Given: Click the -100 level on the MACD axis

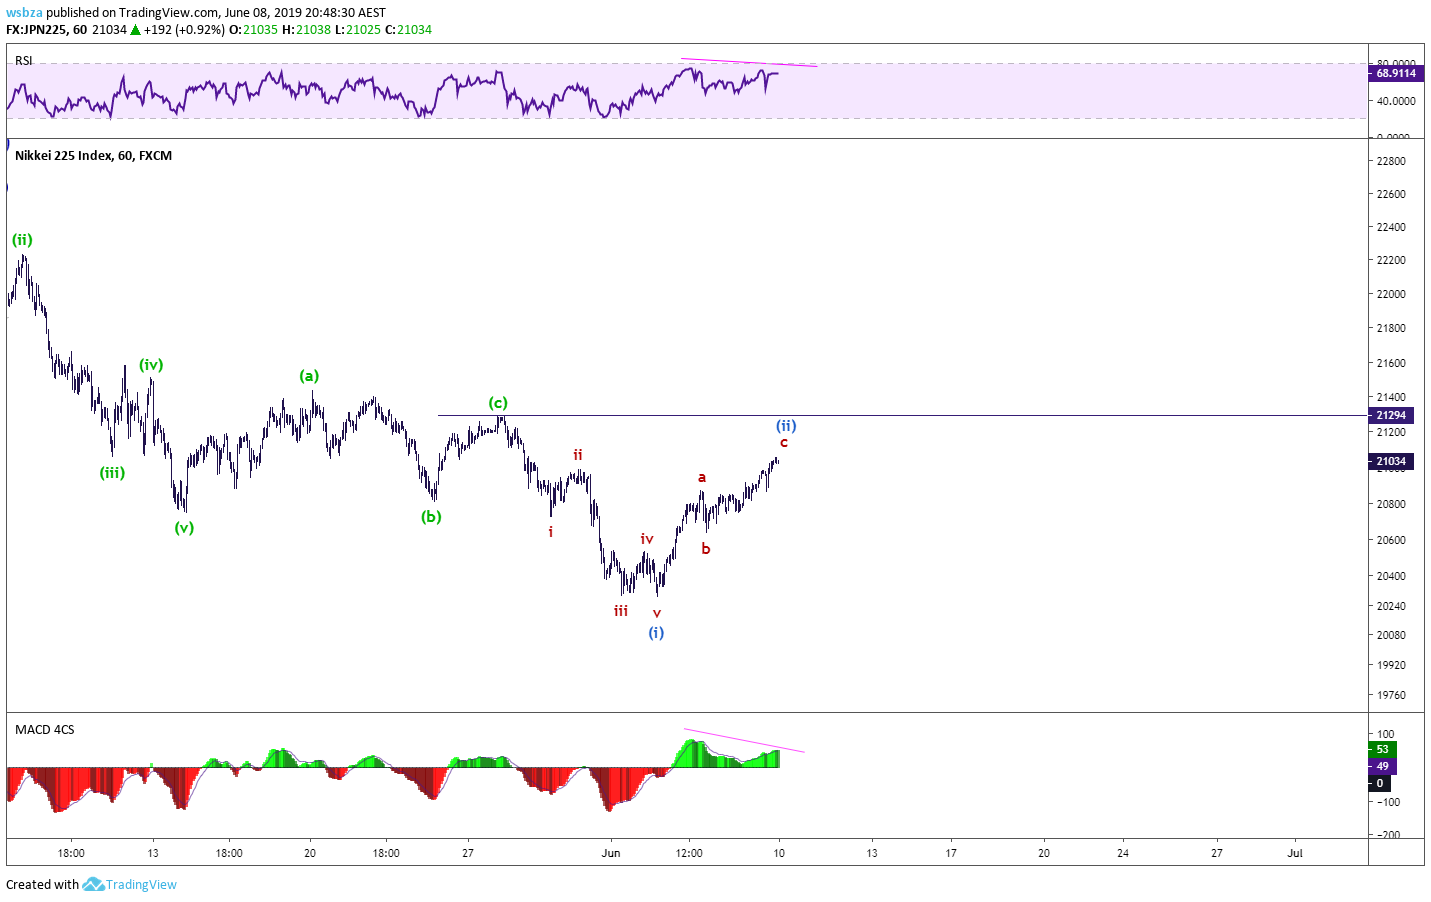Looking at the screenshot, I should [x=1388, y=802].
